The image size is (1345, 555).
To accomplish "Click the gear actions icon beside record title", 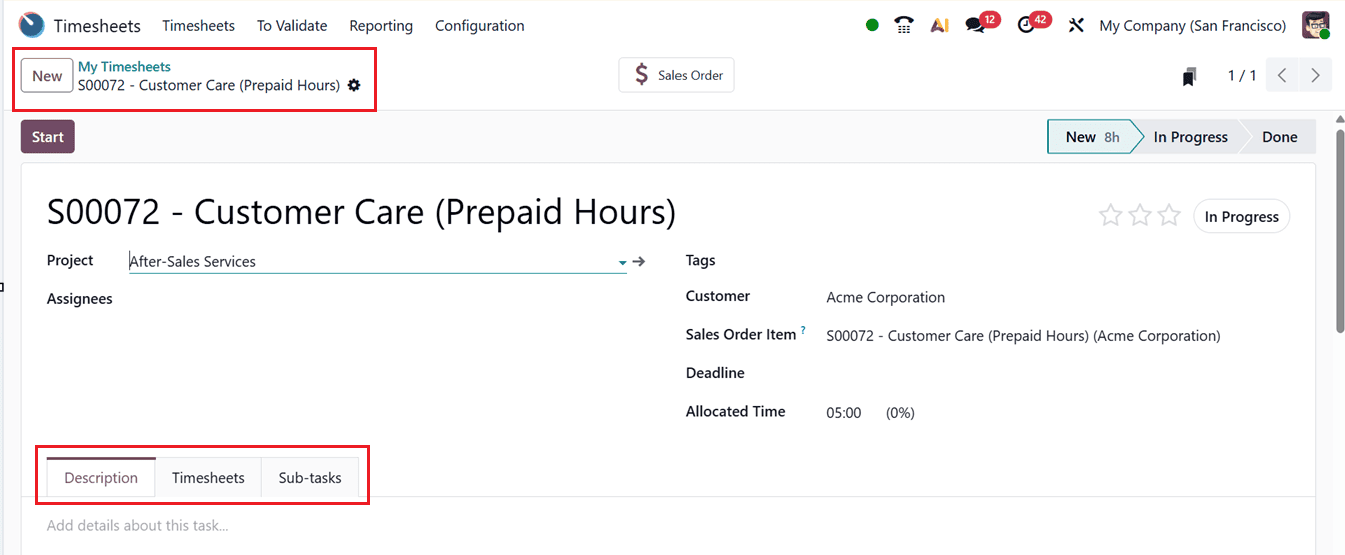I will (354, 86).
